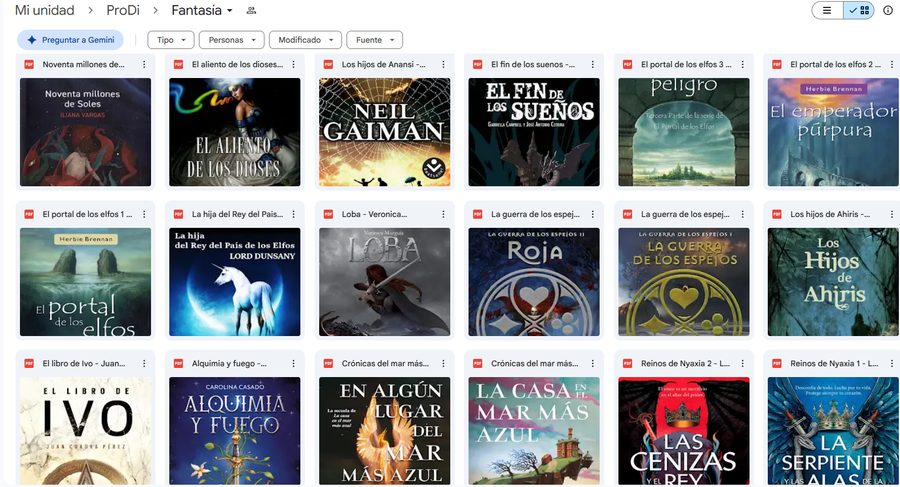Open the Loba cover thumbnail
The image size is (900, 487).
(385, 282)
